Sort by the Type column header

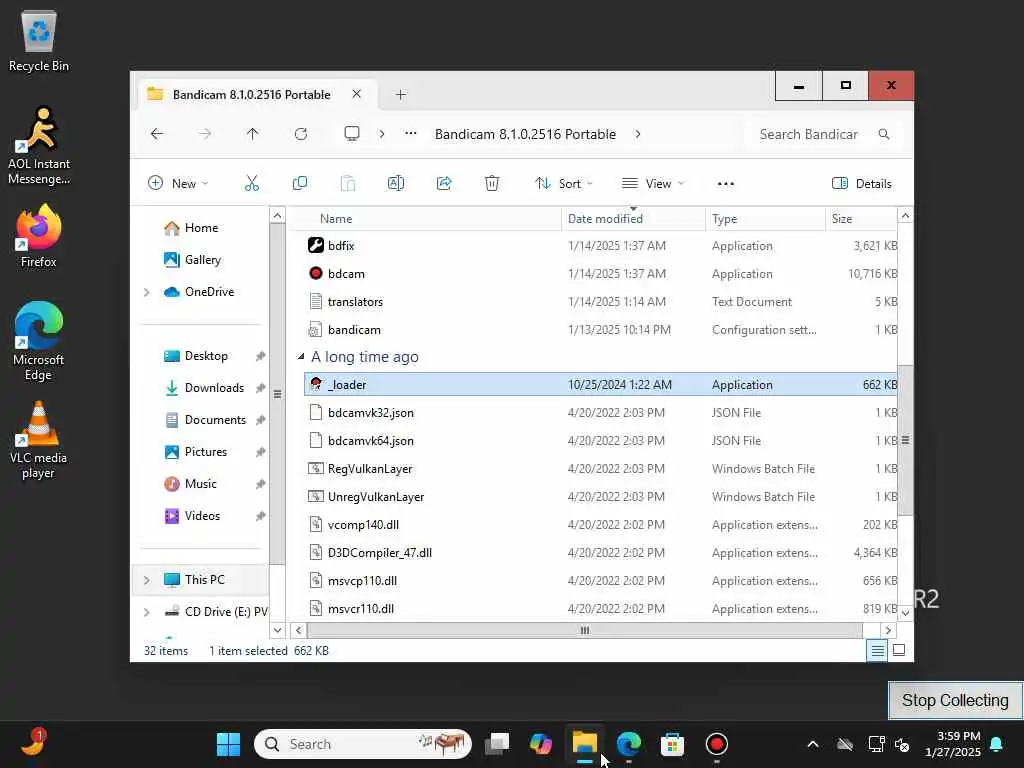pos(765,219)
